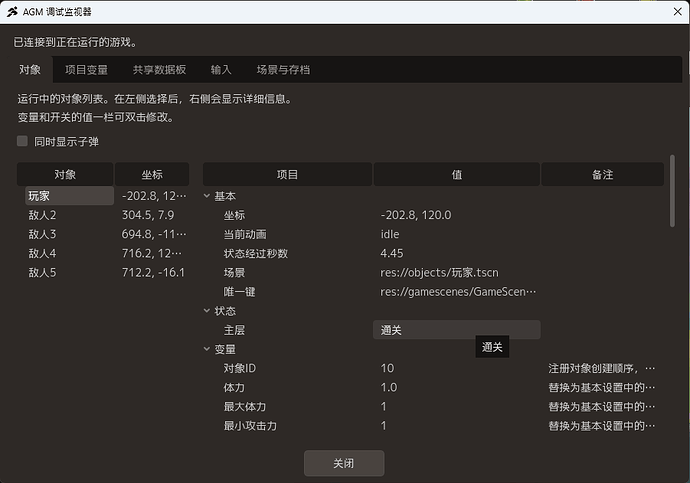Viewport: 690px width, 483px height.
Task: Click the 值 column header
Action: pyautogui.click(x=456, y=174)
